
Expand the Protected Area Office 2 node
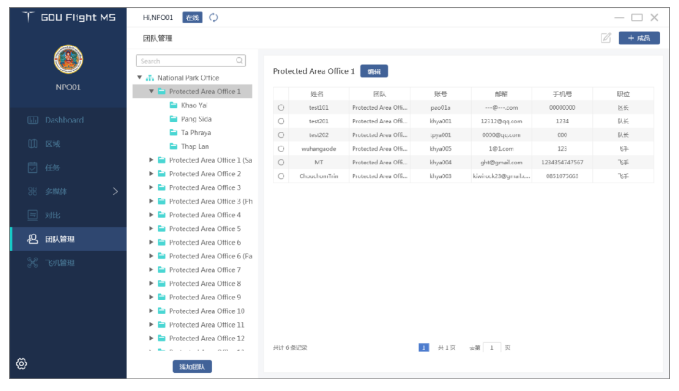coord(151,174)
